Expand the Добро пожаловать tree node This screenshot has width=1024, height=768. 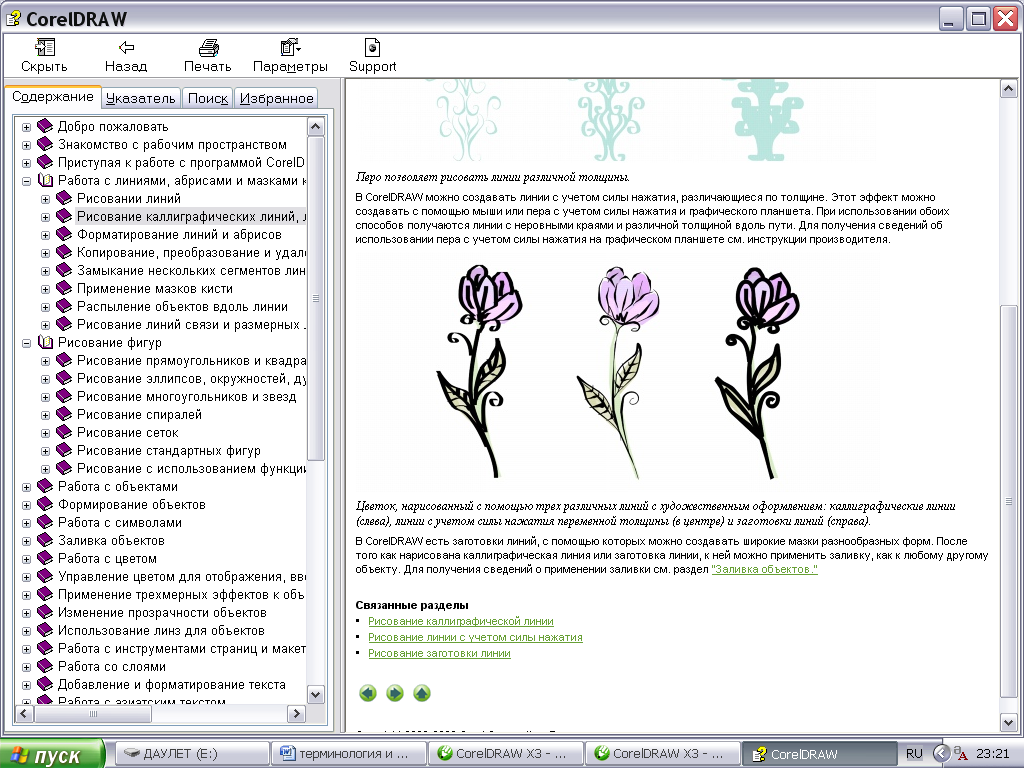point(26,127)
